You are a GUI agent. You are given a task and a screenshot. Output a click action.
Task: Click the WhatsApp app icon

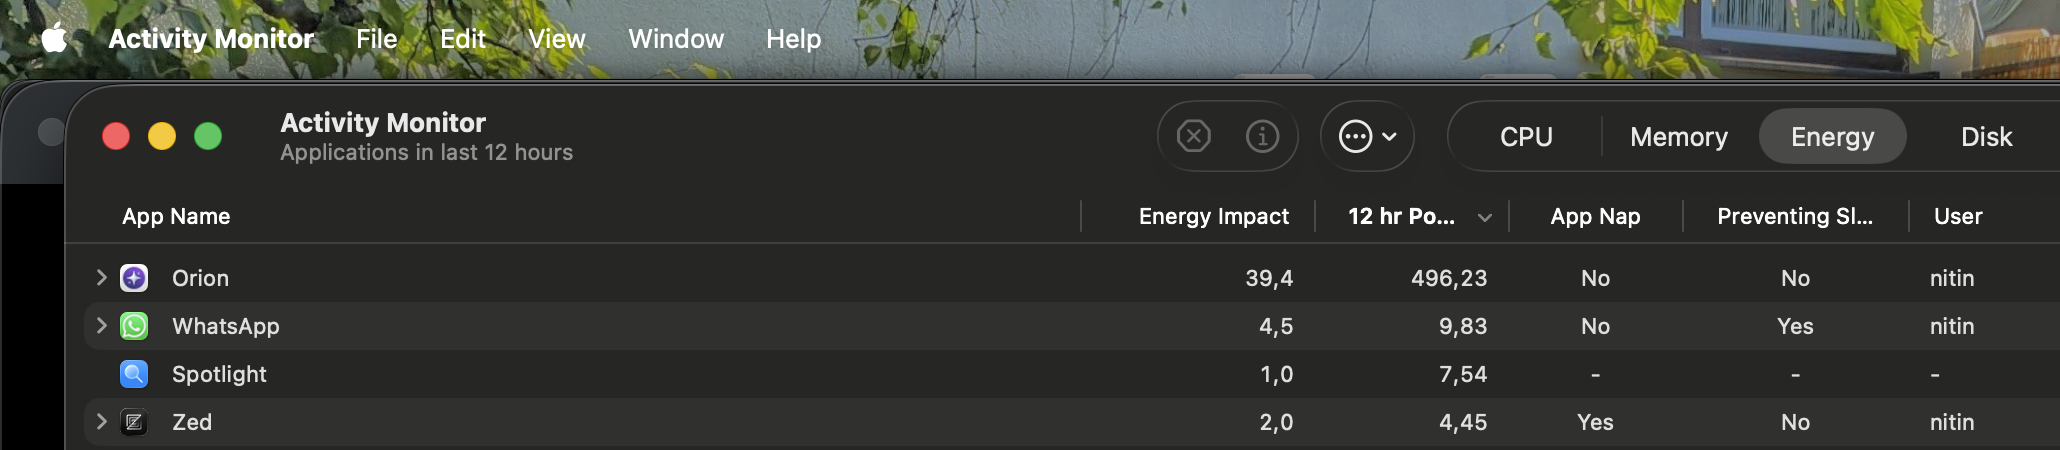134,326
